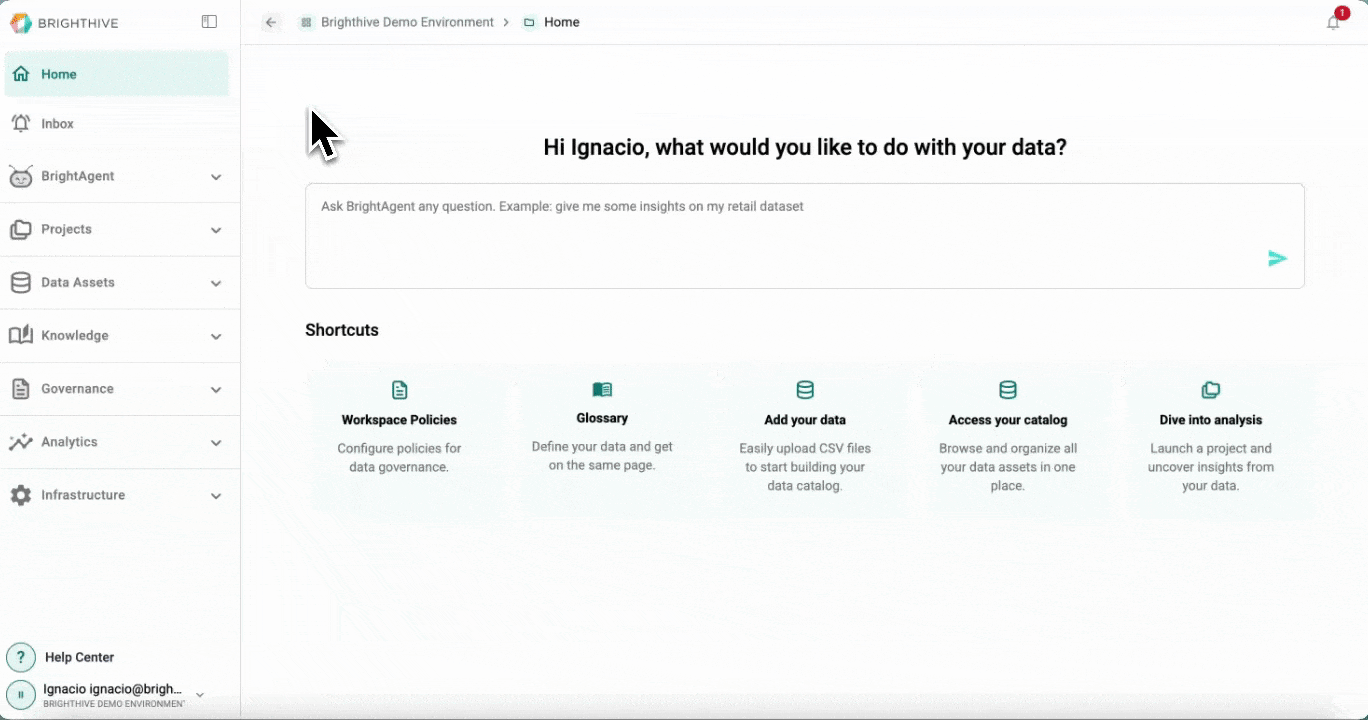Click the BrightAgent robot icon
Screen dimensions: 1368x720
pos(21,176)
